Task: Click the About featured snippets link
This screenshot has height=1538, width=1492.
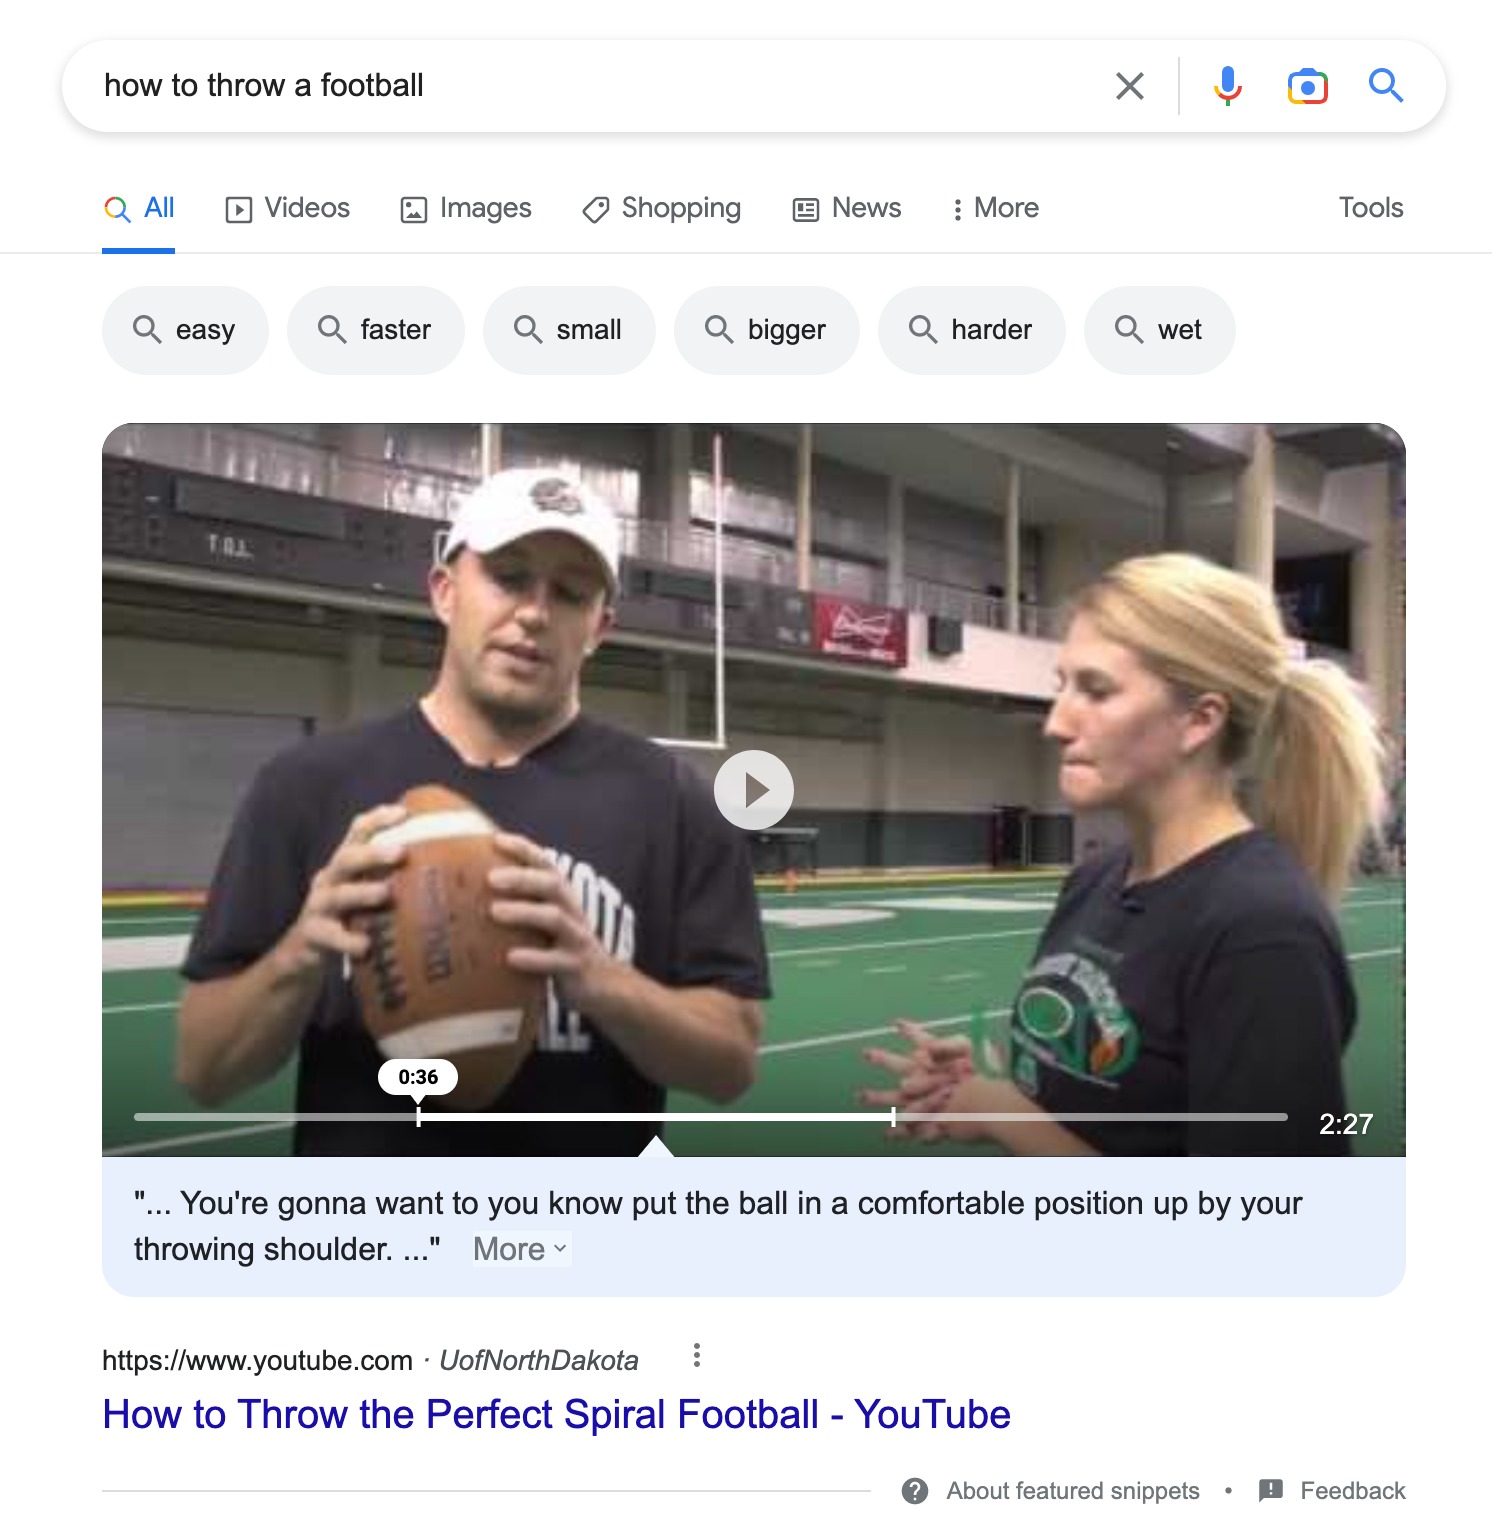Action: (1071, 1490)
